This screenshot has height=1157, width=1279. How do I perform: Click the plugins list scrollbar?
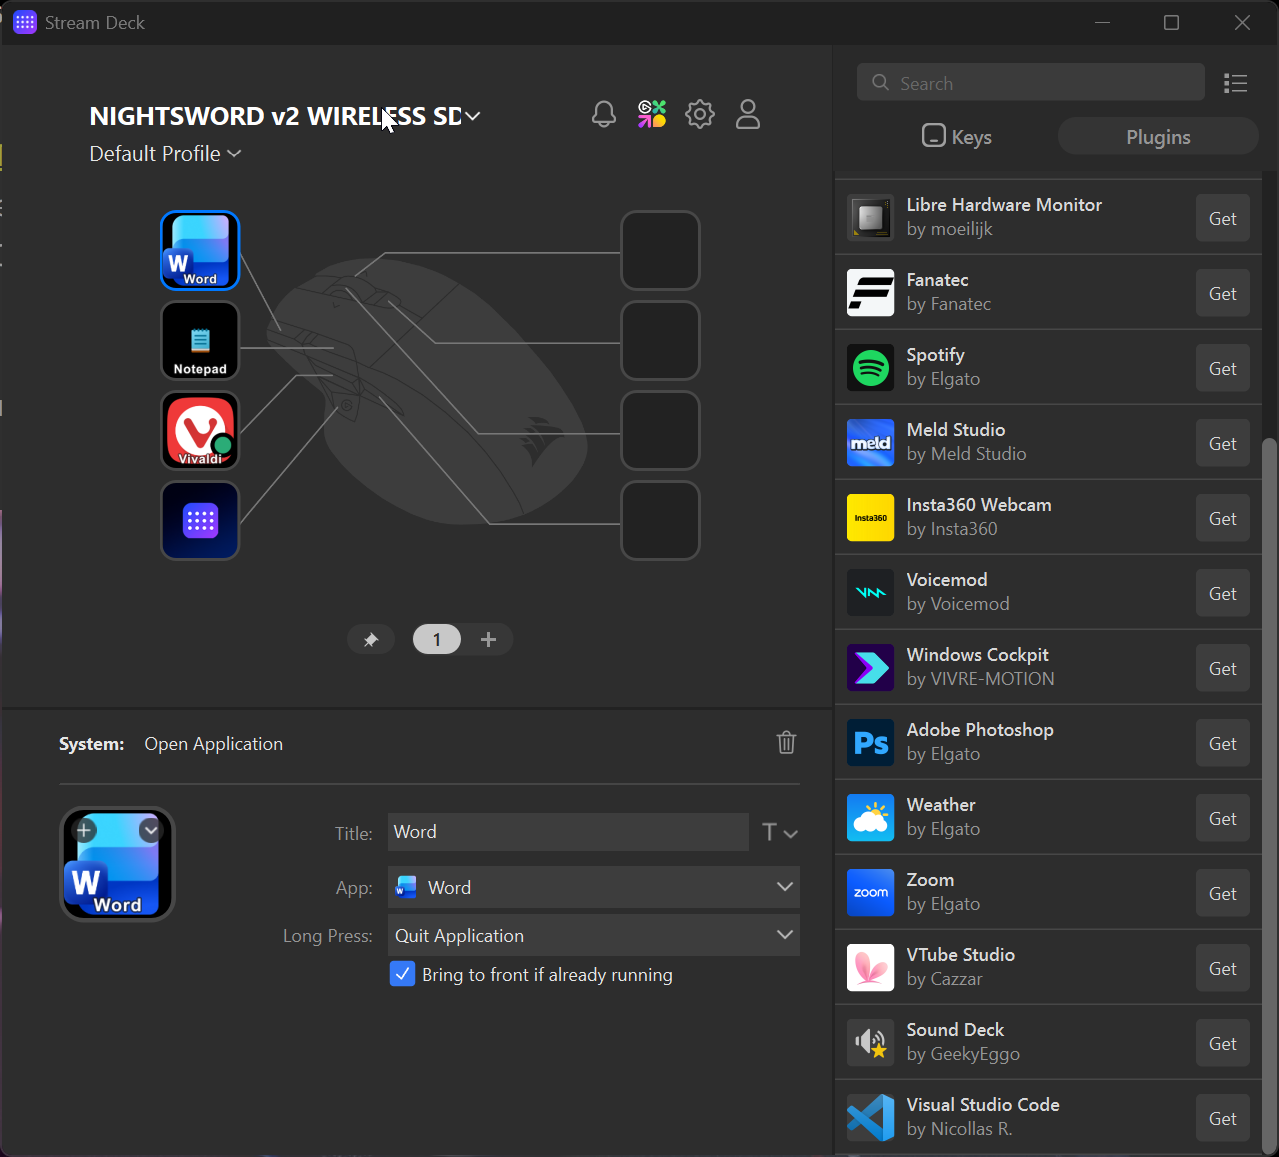click(x=1270, y=795)
